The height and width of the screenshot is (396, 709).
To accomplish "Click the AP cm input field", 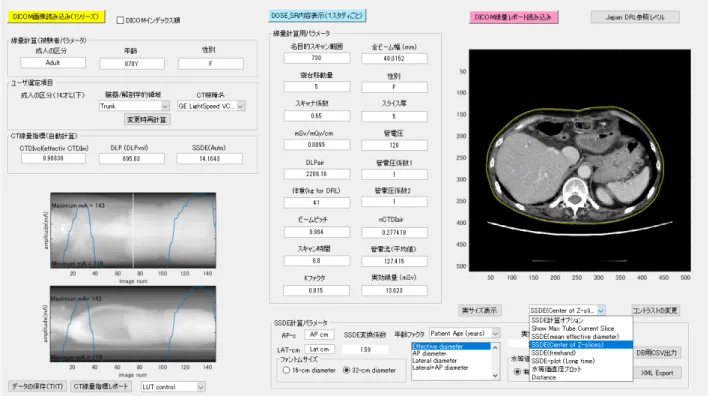I will click(x=319, y=335).
